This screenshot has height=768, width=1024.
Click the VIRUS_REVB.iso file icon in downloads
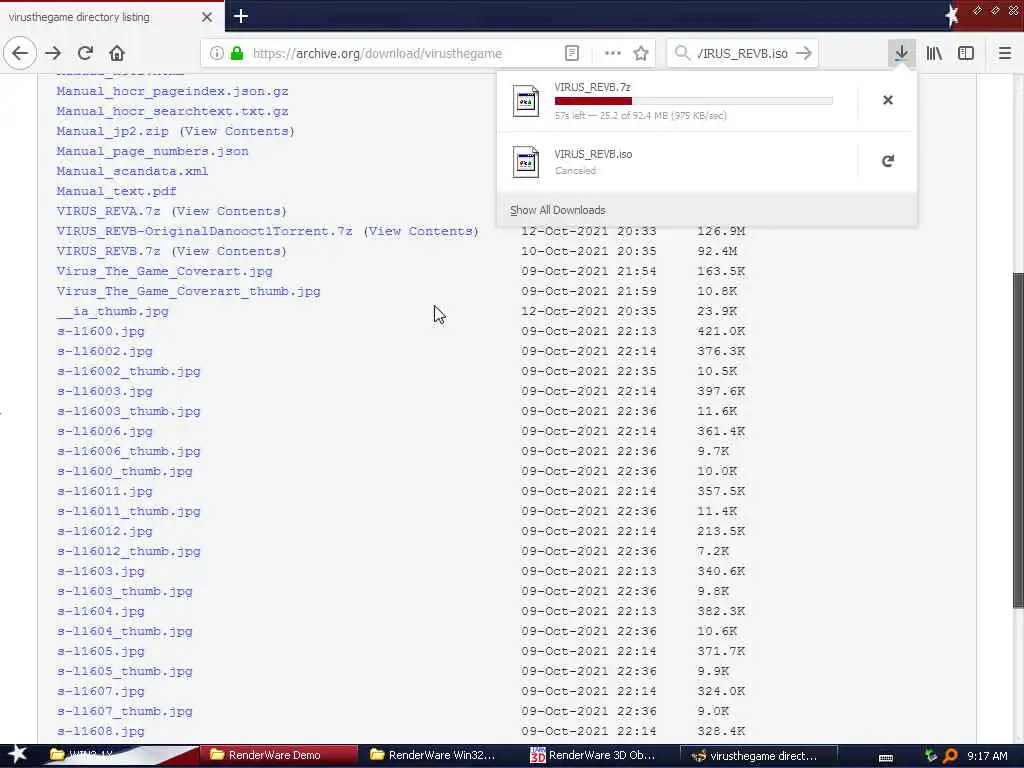(x=526, y=162)
